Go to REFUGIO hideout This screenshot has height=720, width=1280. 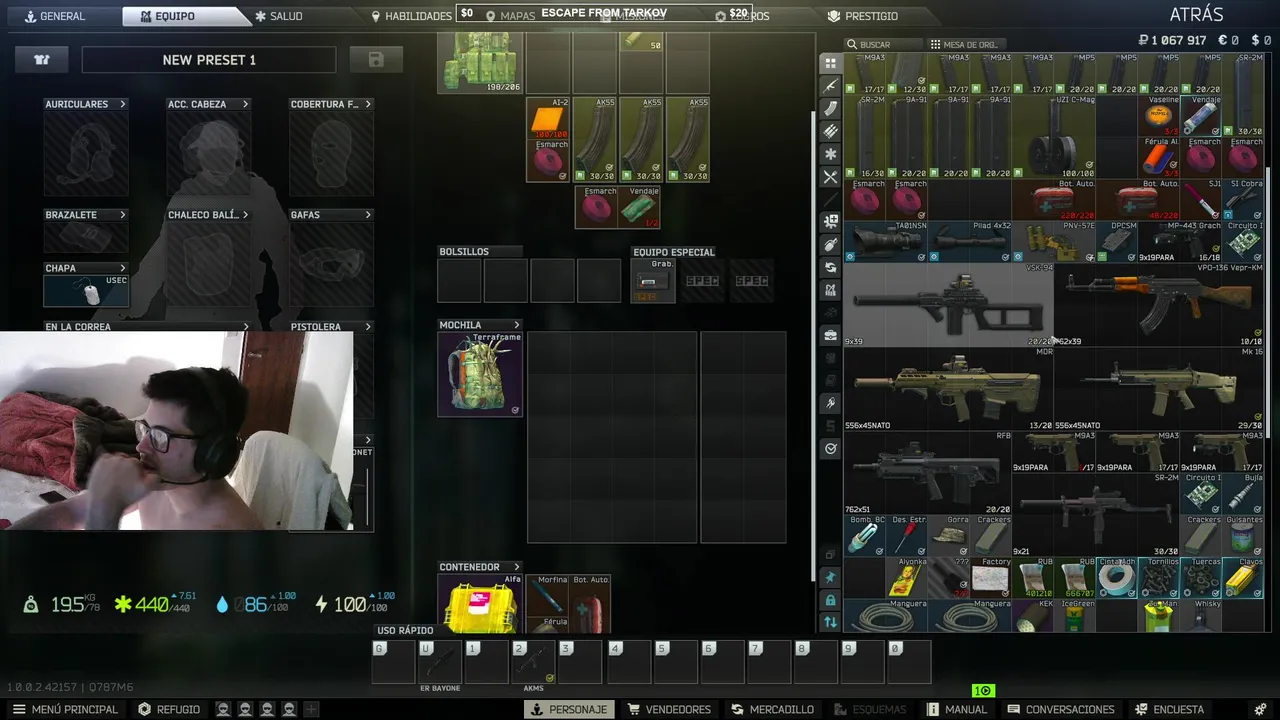click(x=169, y=709)
